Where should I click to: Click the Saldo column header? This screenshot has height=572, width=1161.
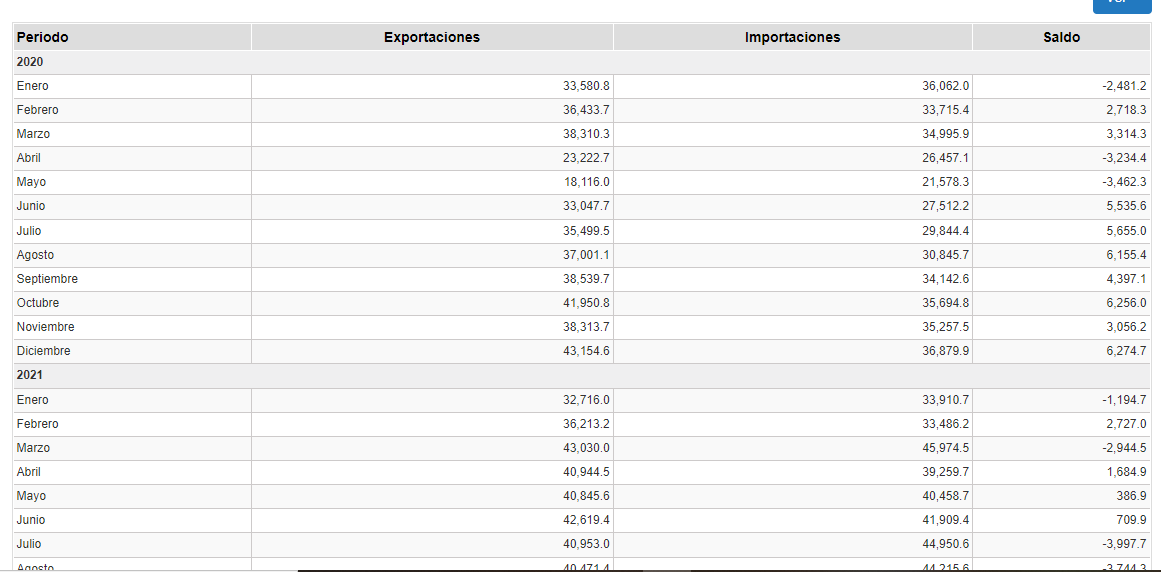[x=1061, y=37]
